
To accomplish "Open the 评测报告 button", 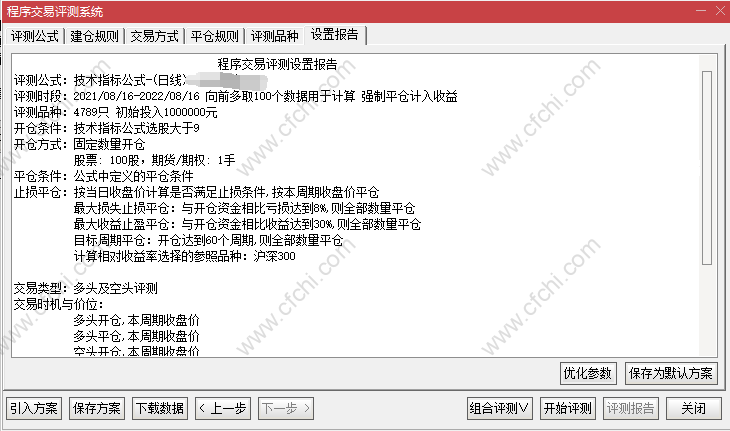I will (x=631, y=409).
